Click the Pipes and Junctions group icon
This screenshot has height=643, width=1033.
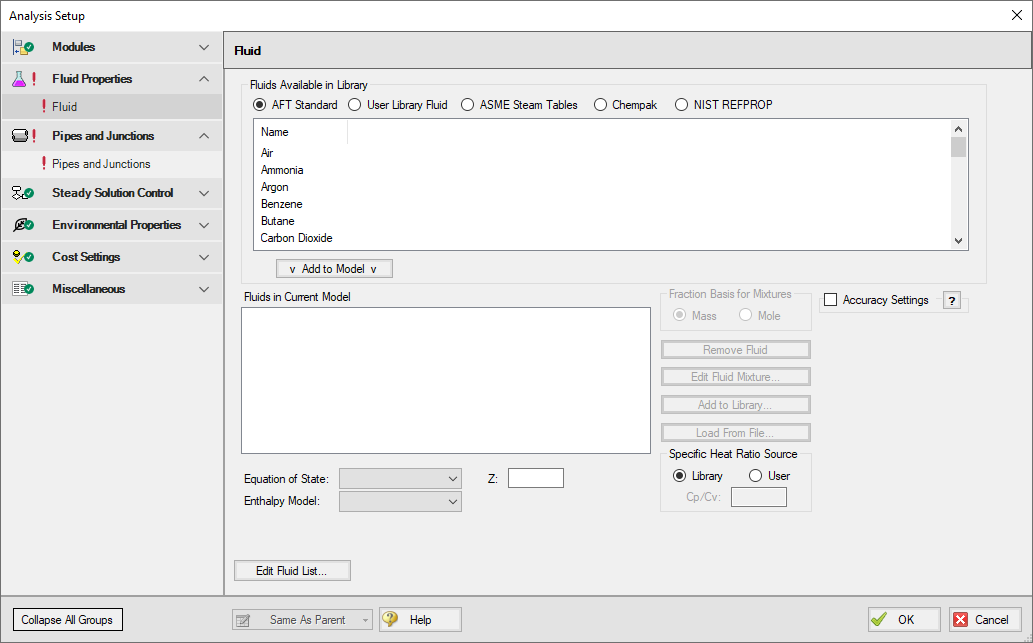coord(20,136)
